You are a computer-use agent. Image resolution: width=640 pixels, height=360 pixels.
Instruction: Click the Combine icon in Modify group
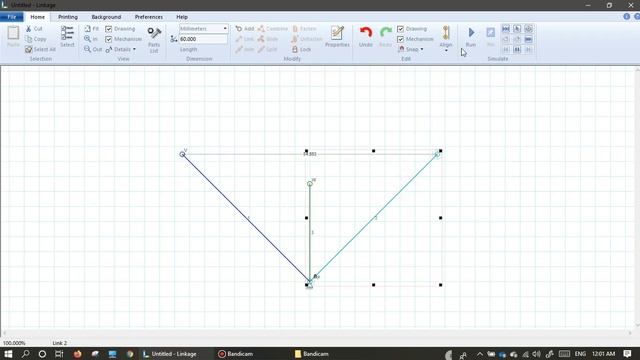261,29
